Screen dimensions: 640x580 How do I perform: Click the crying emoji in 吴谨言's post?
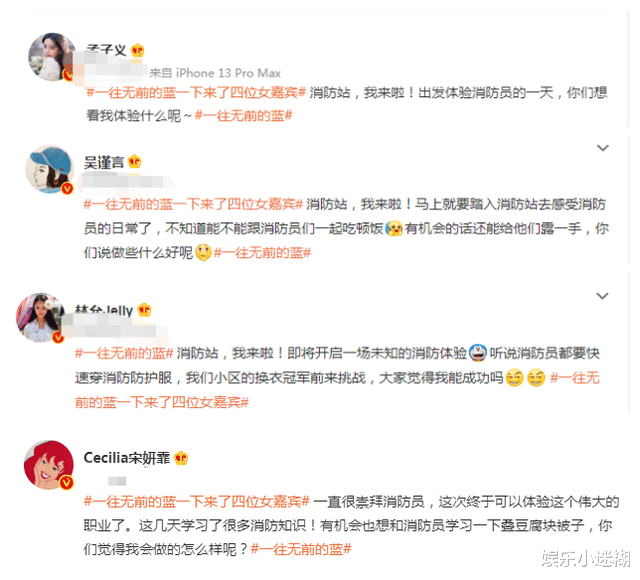coord(394,229)
